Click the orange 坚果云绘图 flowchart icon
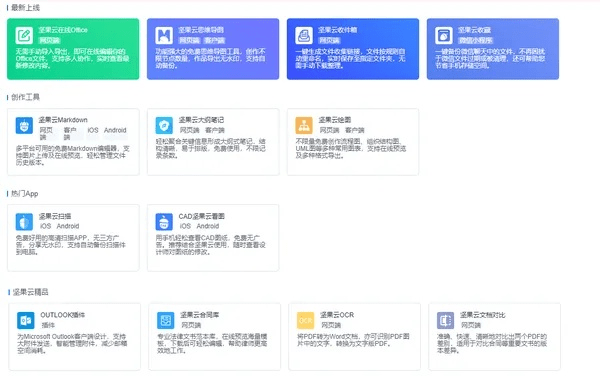Viewport: 600px width, 376px height. click(x=304, y=125)
